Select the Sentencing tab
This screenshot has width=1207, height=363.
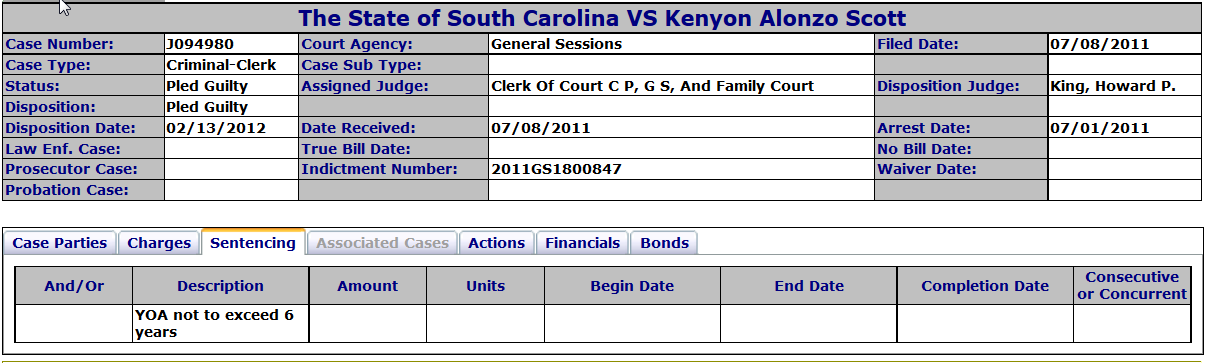point(253,242)
